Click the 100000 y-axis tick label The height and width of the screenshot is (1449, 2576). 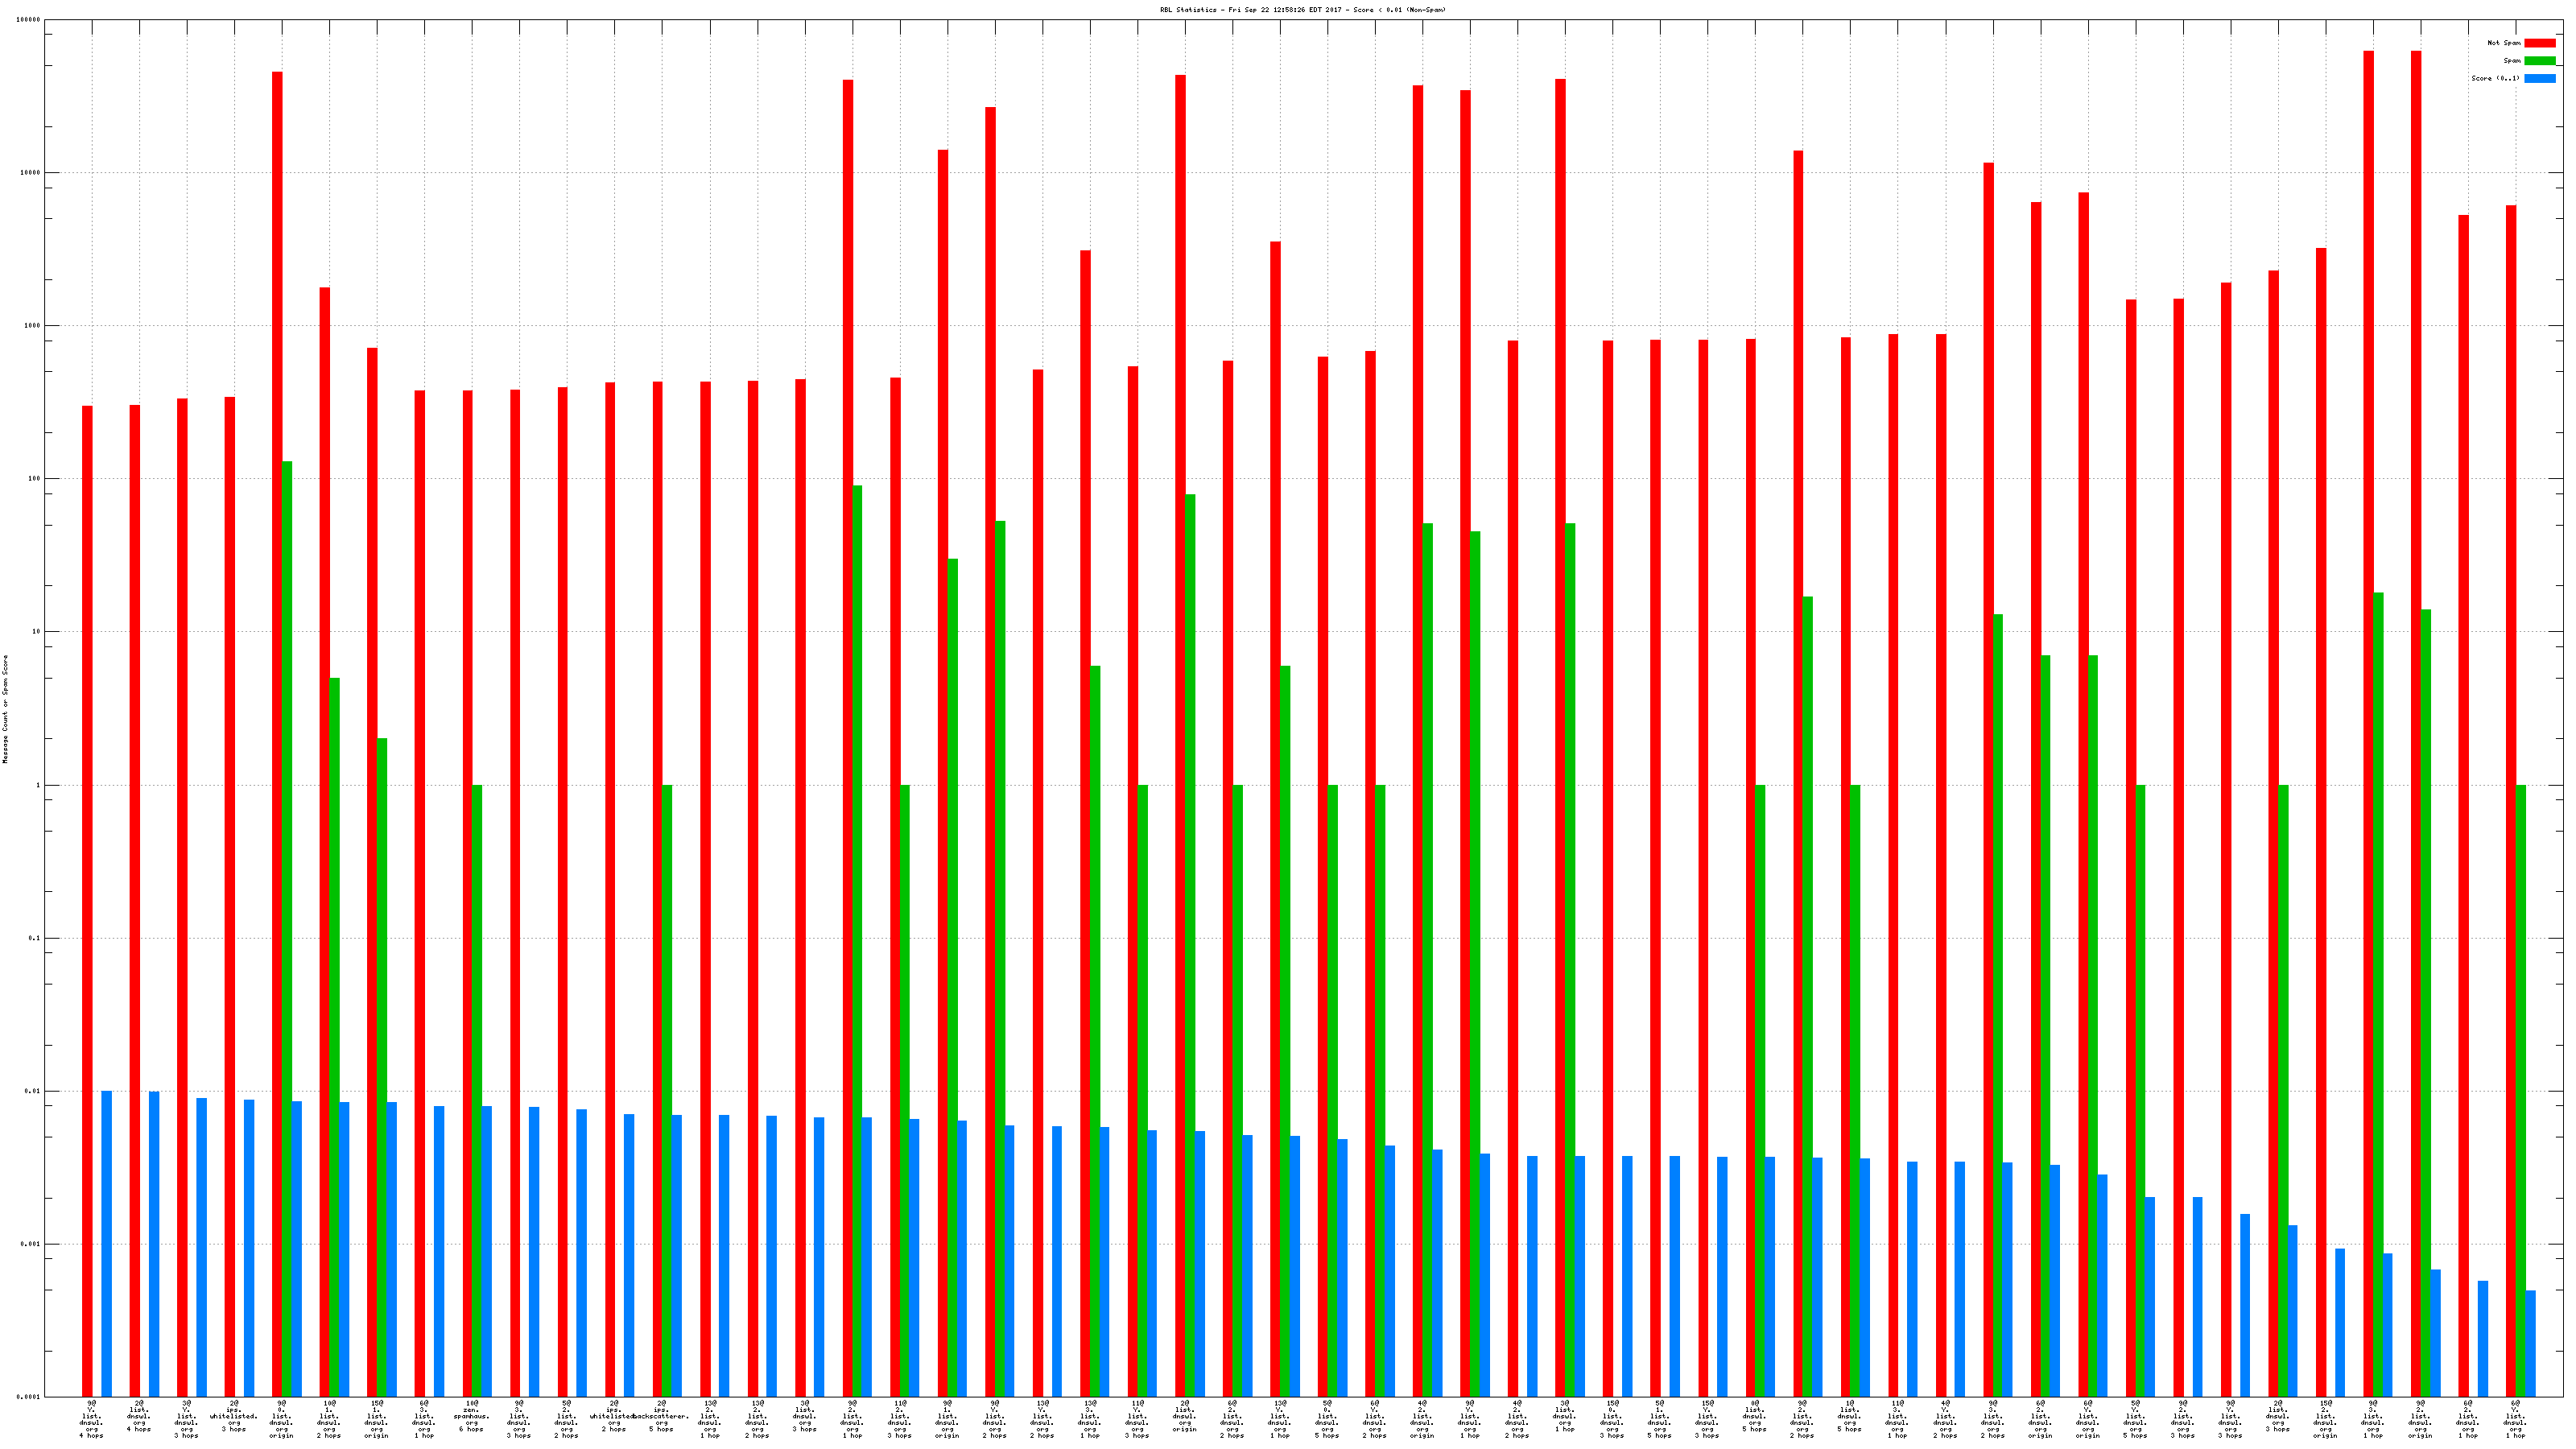click(x=29, y=20)
